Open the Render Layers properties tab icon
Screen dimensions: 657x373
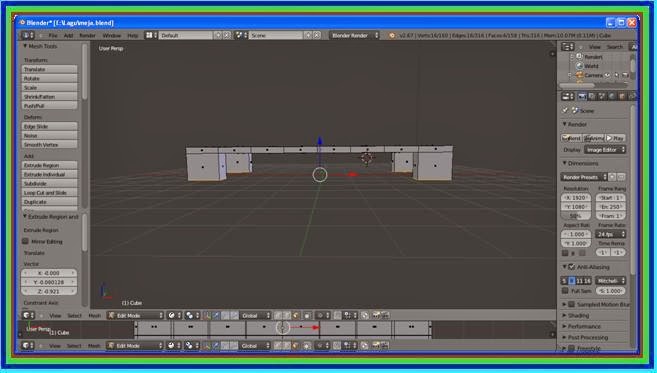click(592, 96)
